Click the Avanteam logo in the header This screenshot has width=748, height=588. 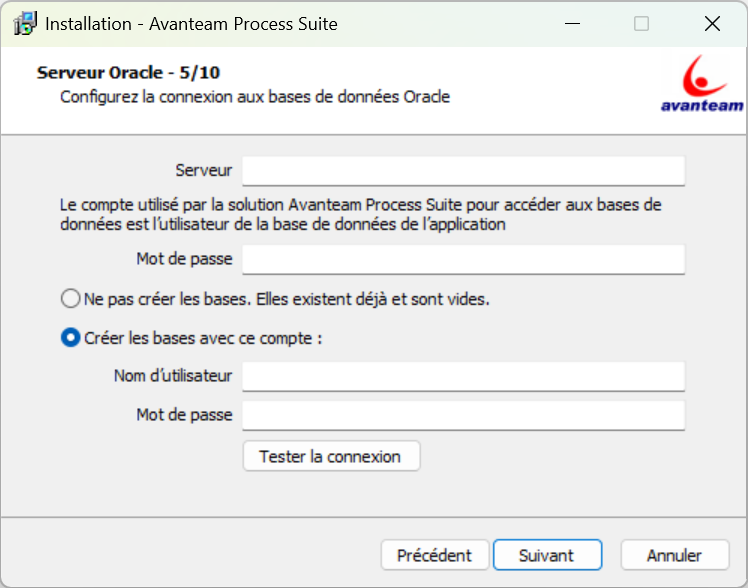[702, 84]
